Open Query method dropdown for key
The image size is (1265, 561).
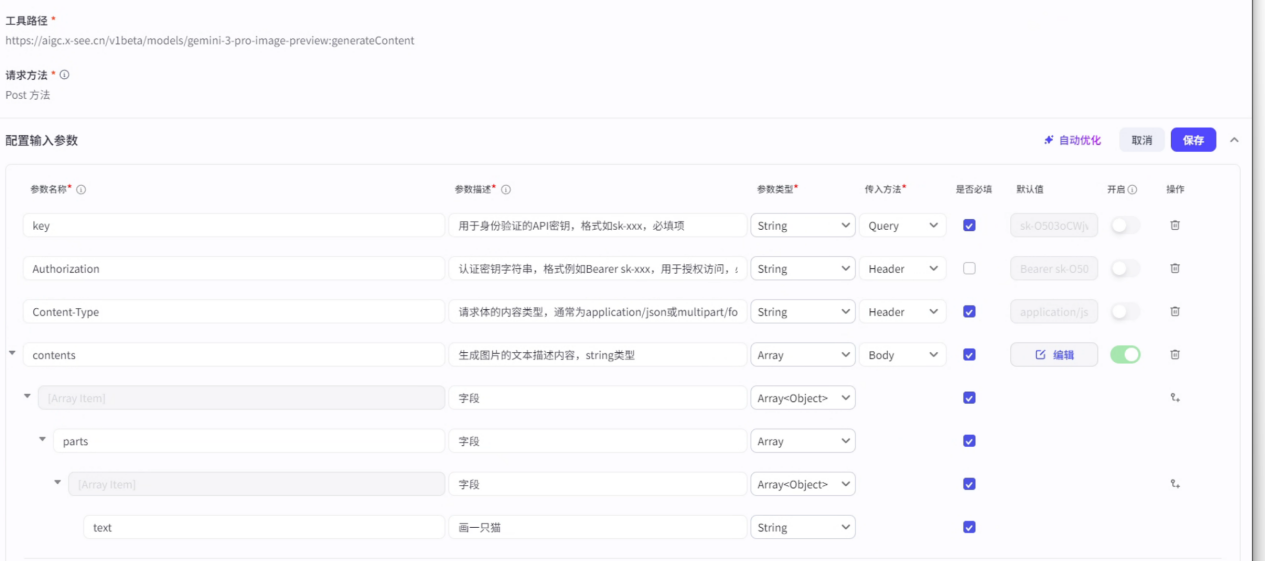tap(903, 225)
